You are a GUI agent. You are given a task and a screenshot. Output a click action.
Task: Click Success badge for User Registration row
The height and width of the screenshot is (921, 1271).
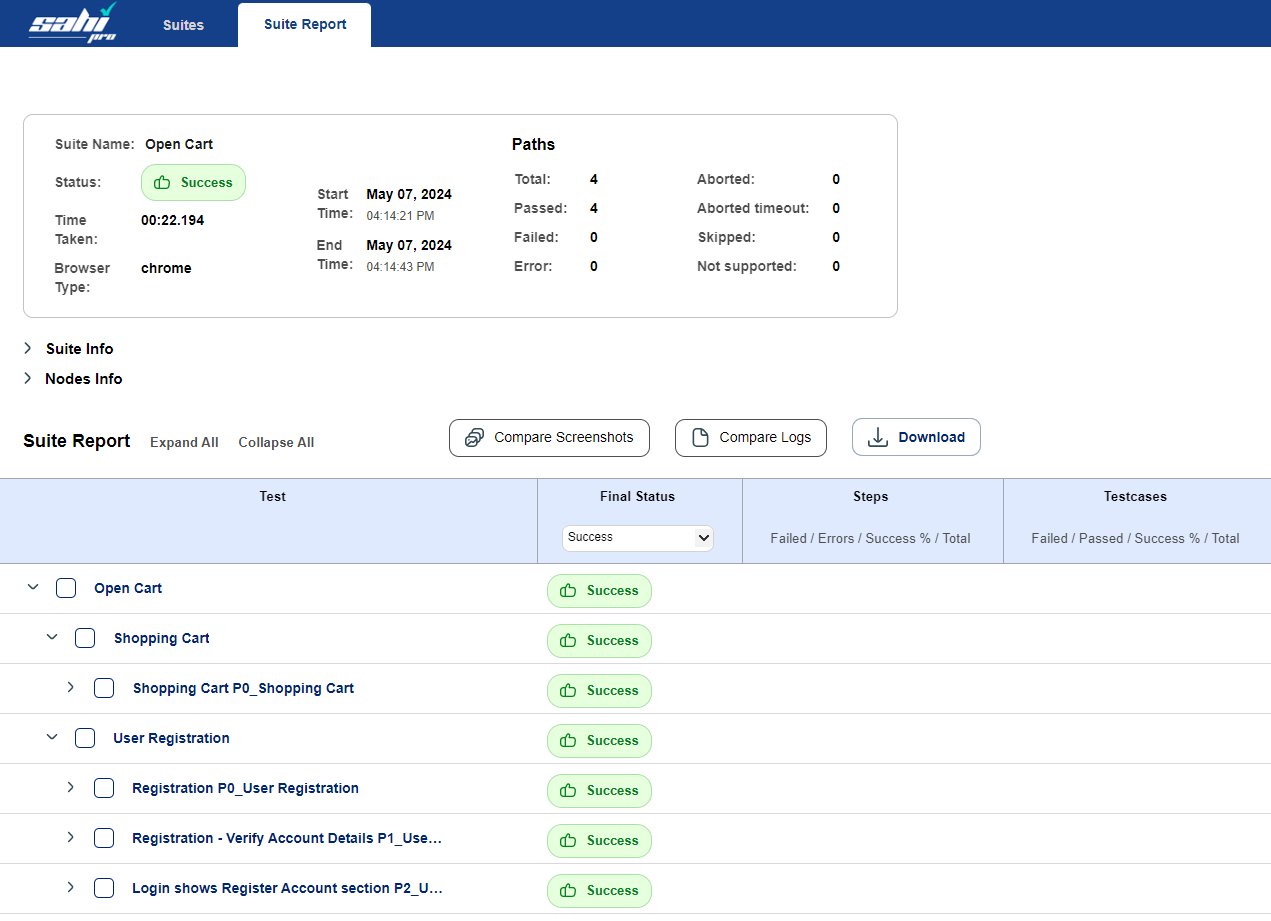tap(599, 741)
